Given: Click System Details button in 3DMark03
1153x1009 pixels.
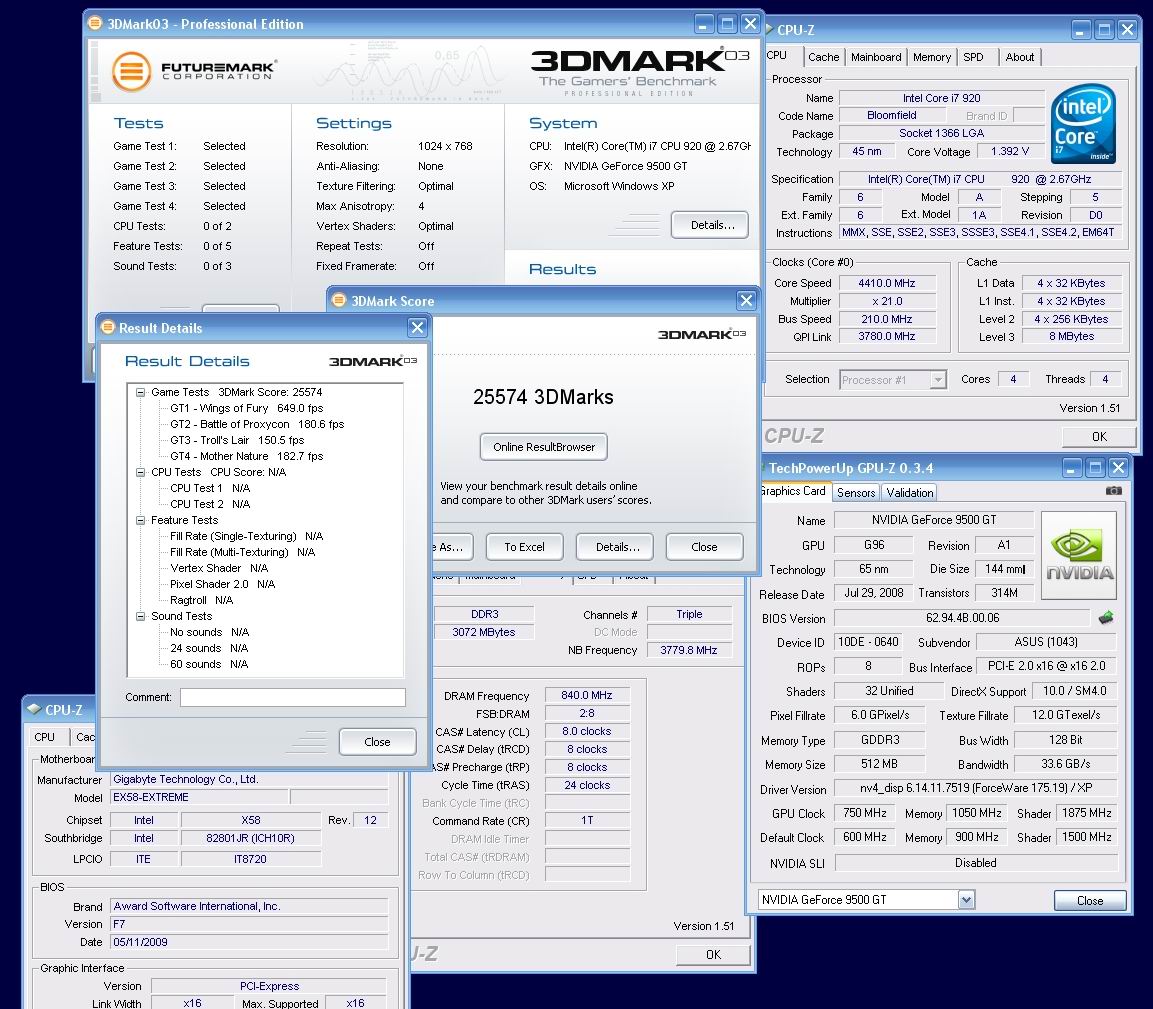Looking at the screenshot, I should (x=712, y=225).
